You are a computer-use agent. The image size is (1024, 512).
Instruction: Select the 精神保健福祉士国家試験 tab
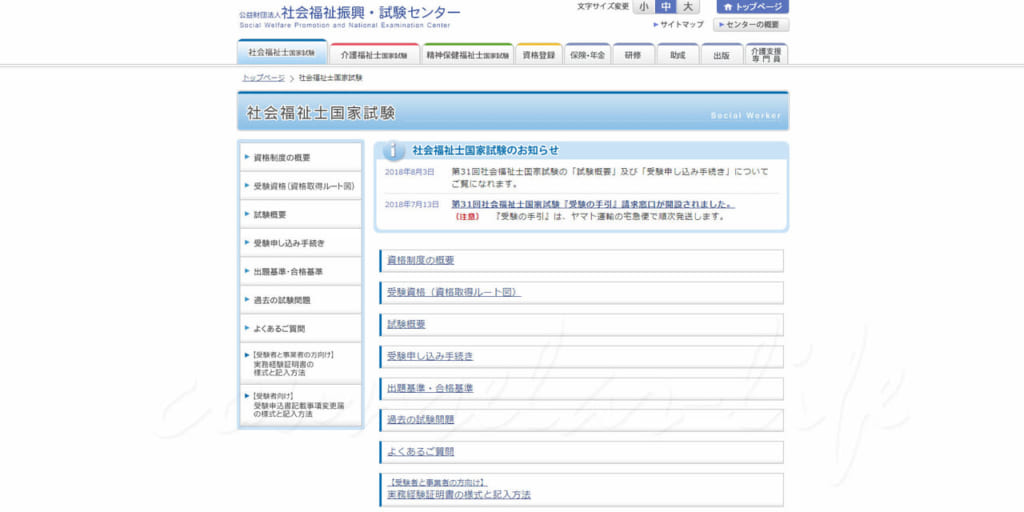click(x=468, y=55)
